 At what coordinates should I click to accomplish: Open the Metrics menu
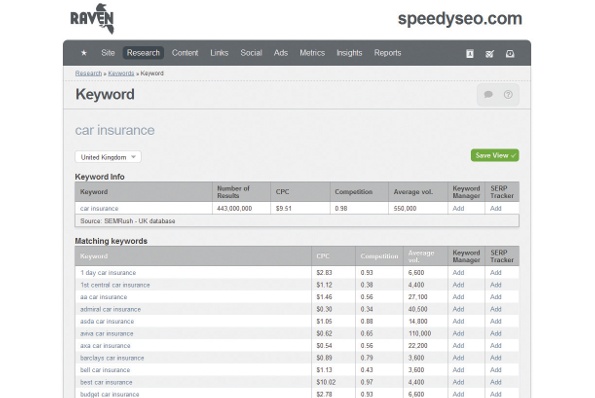coord(312,53)
